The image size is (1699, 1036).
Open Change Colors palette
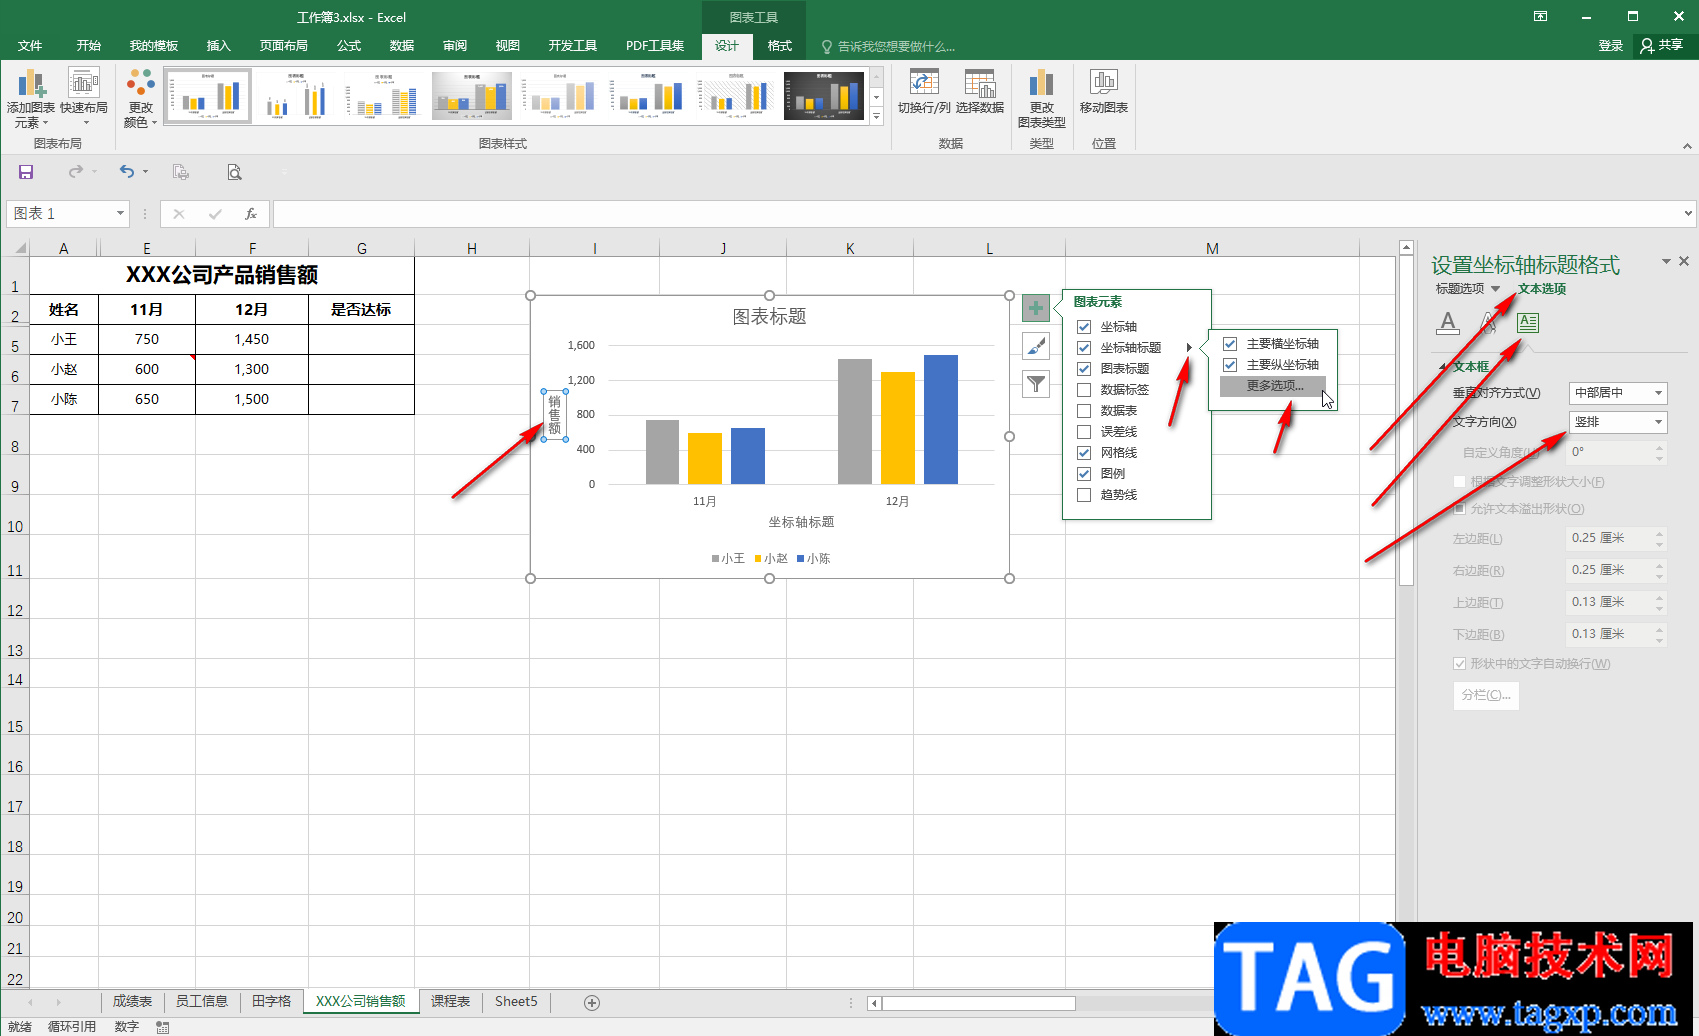click(140, 98)
